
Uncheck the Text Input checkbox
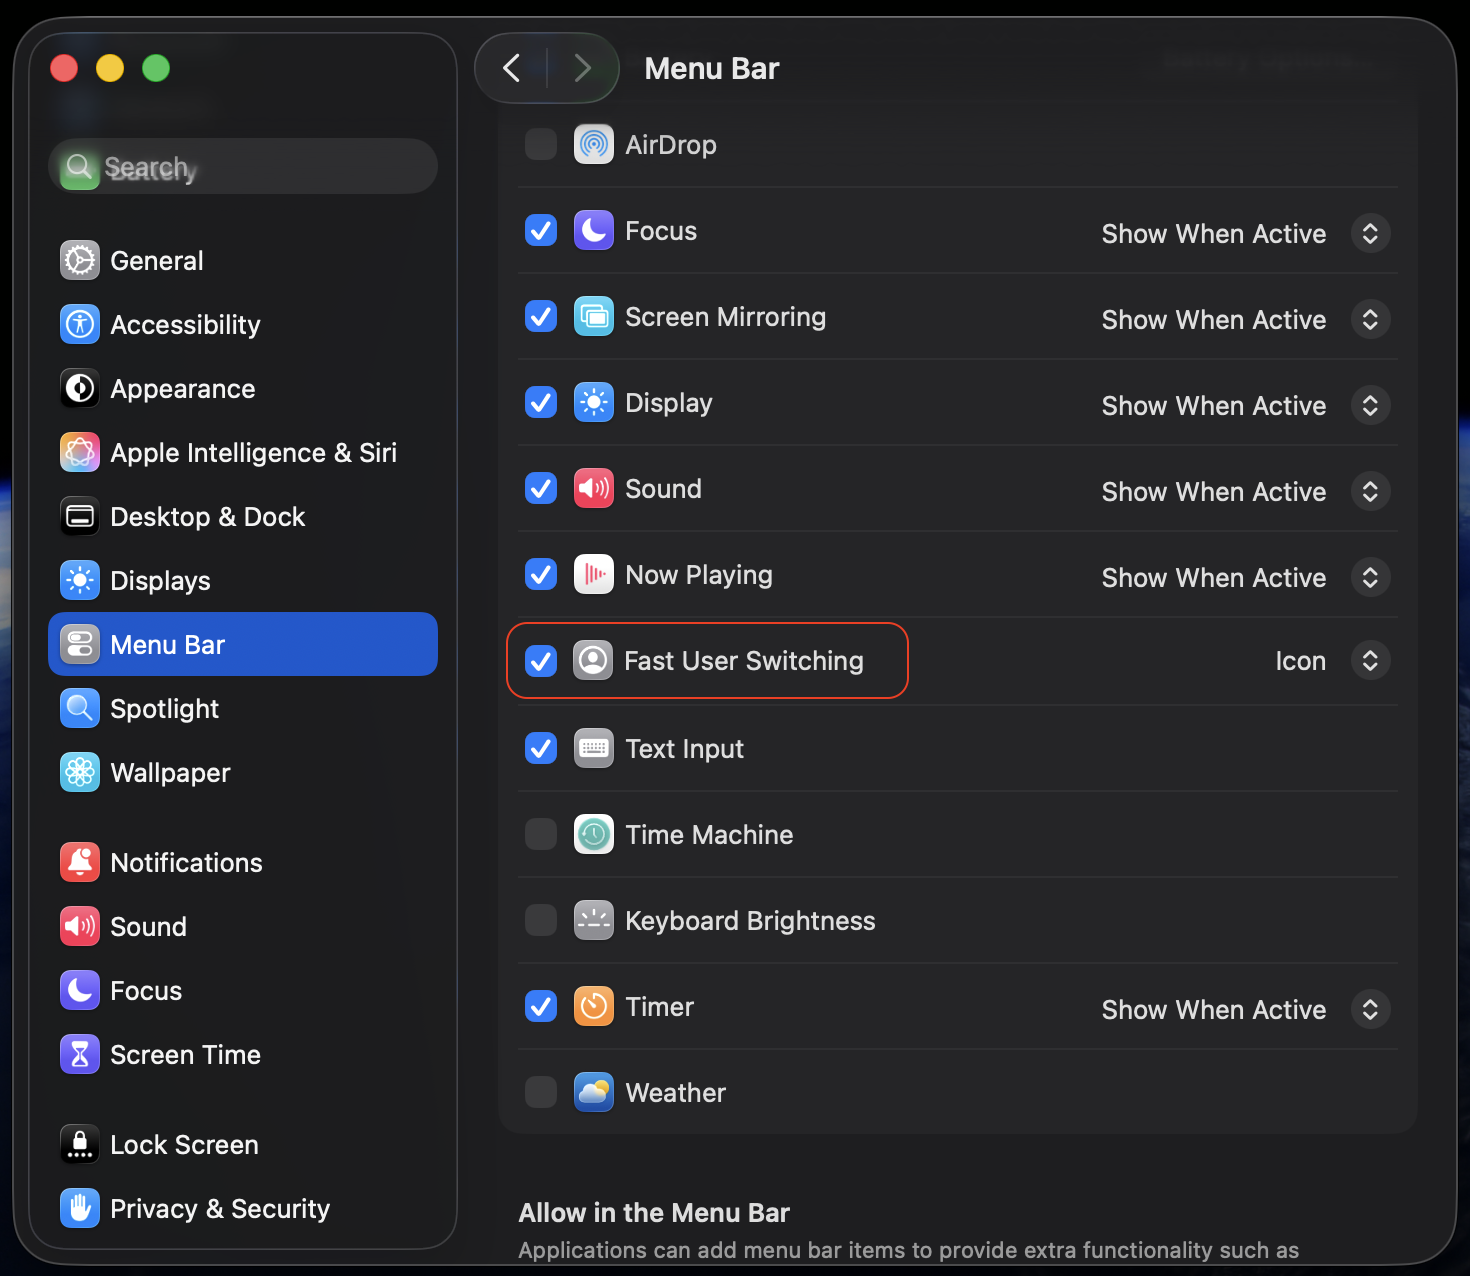[541, 749]
